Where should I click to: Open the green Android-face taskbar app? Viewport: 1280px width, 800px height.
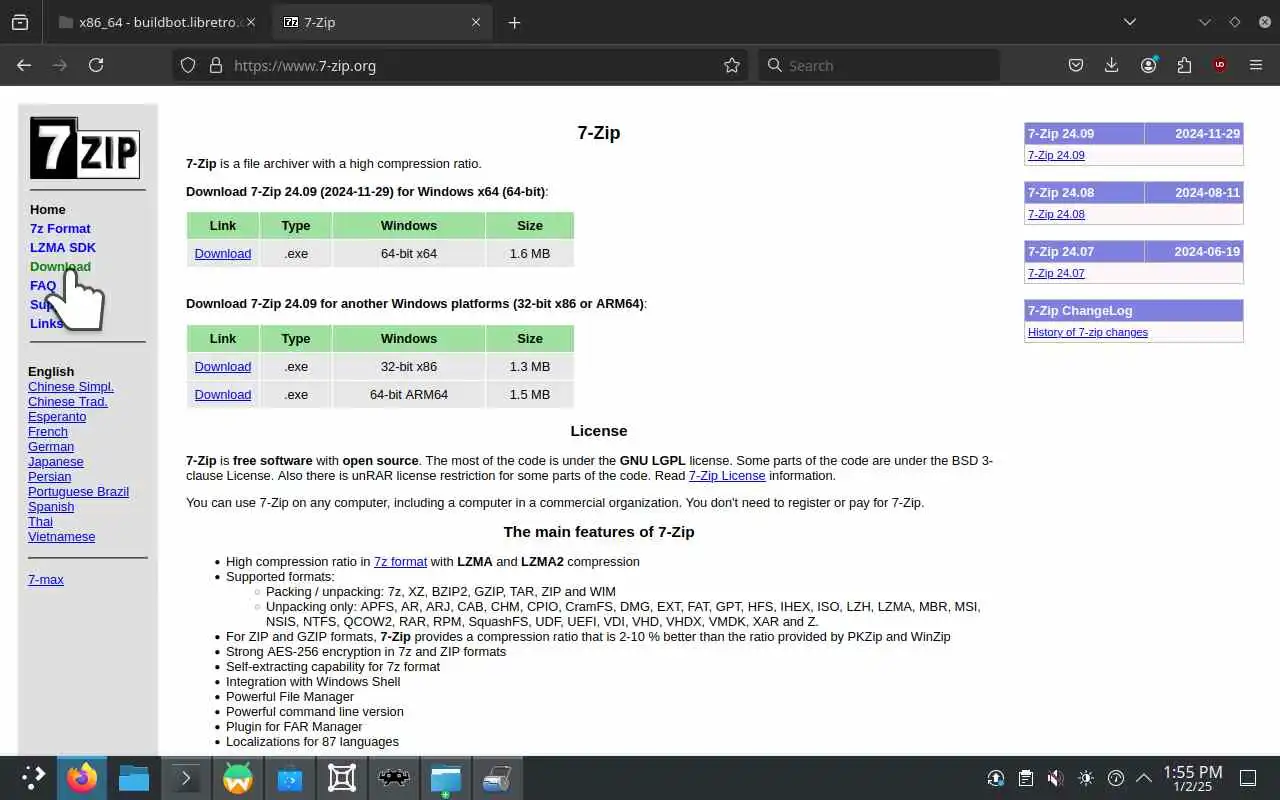pyautogui.click(x=238, y=778)
